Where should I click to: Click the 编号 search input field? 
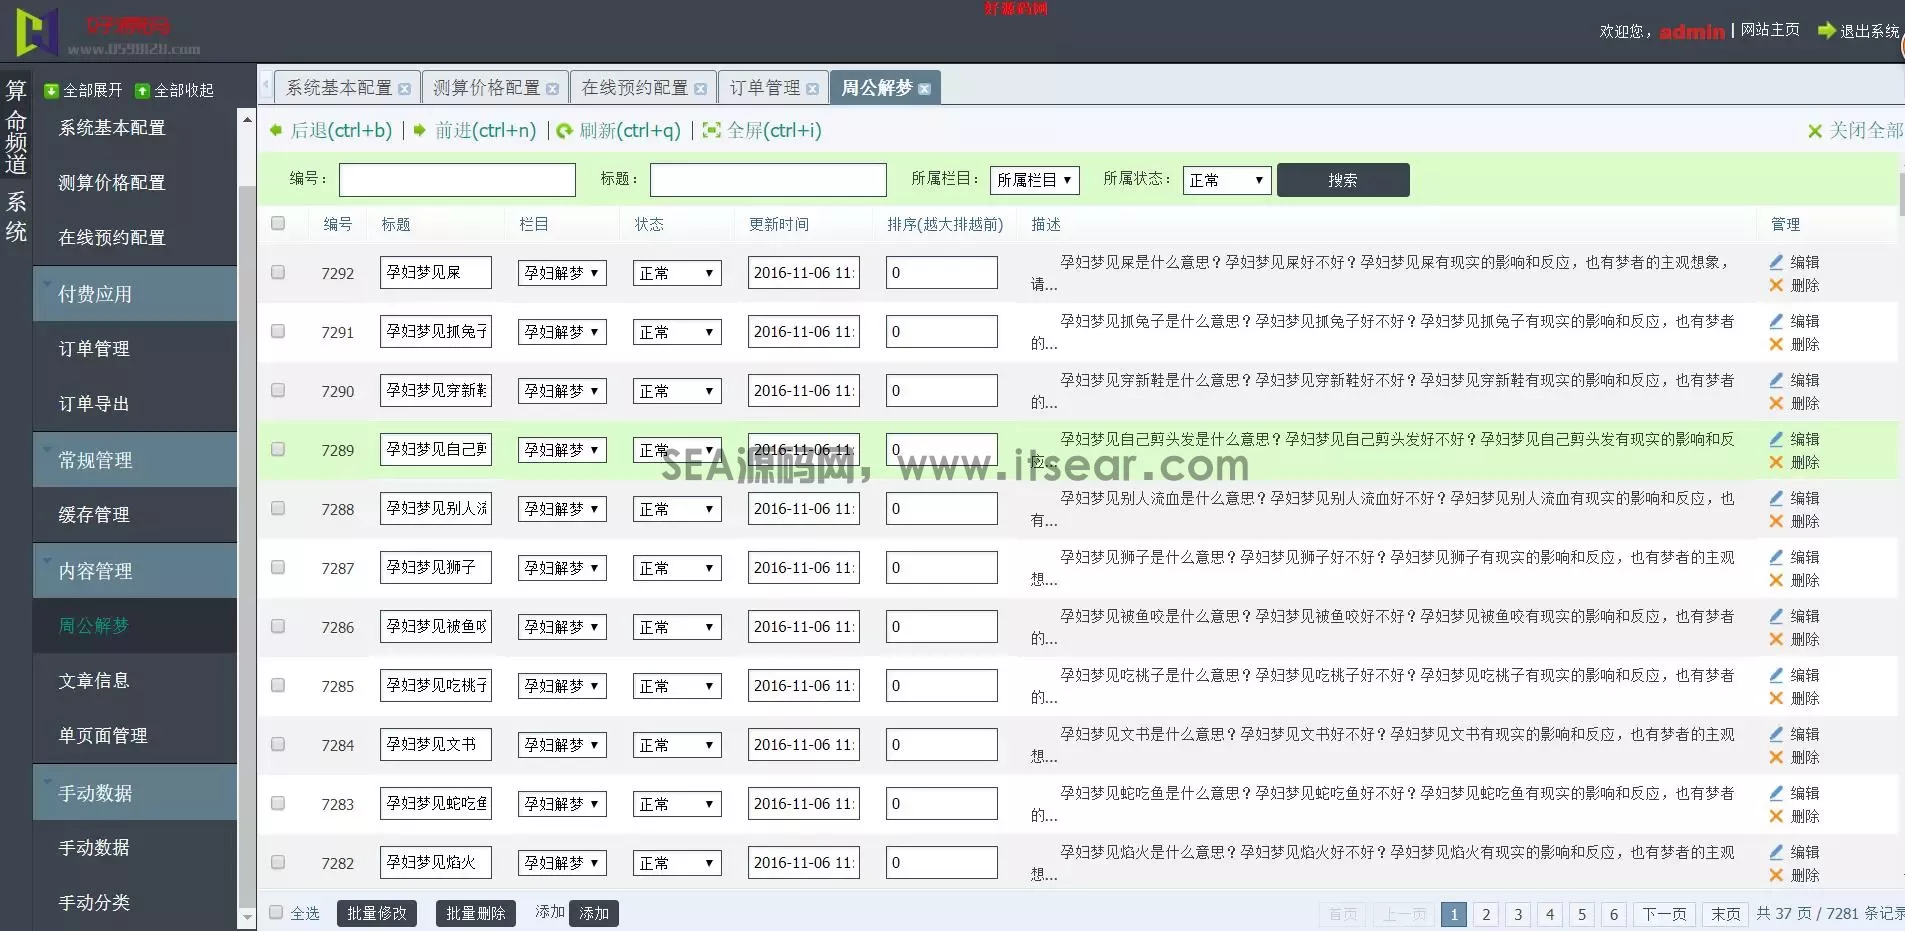(457, 180)
